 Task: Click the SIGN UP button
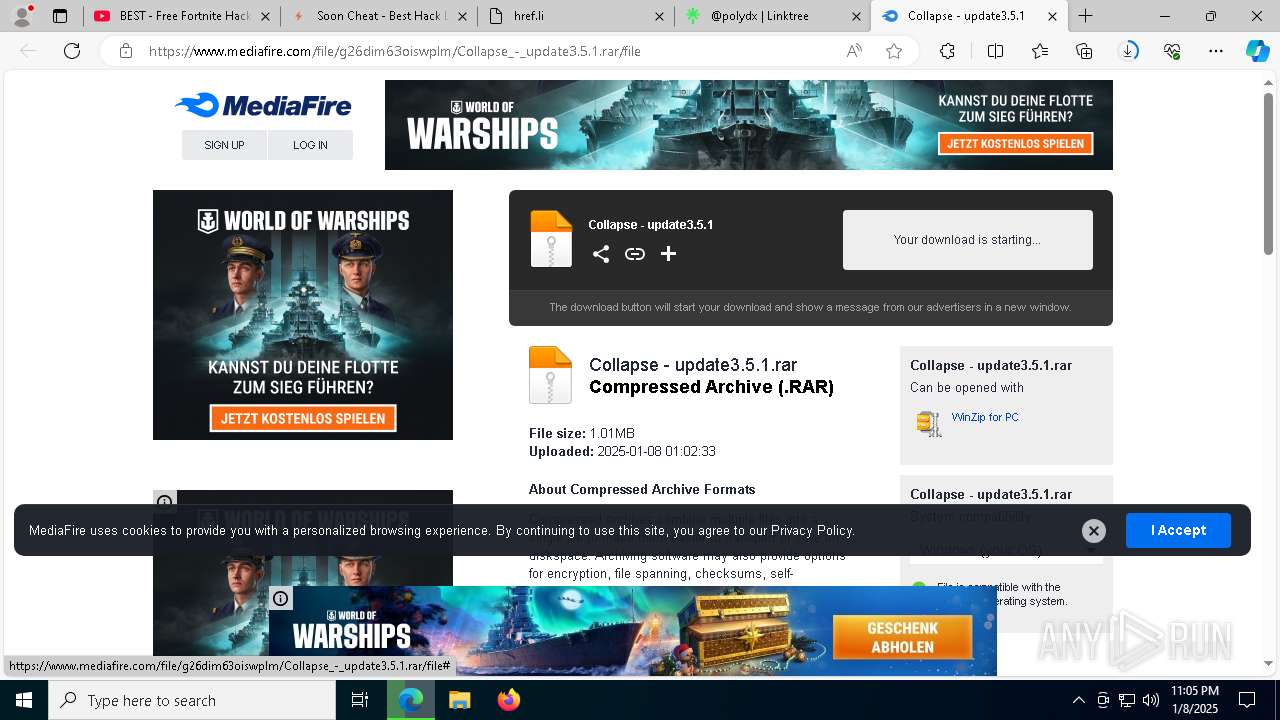tap(224, 145)
